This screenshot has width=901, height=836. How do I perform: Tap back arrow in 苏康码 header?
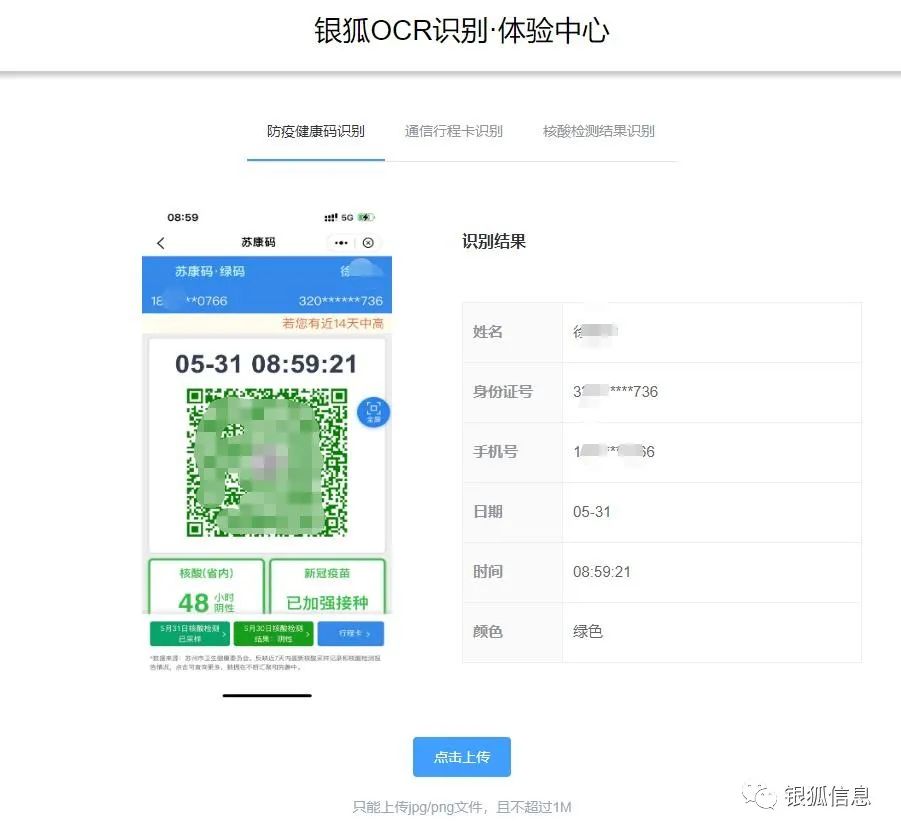click(161, 243)
